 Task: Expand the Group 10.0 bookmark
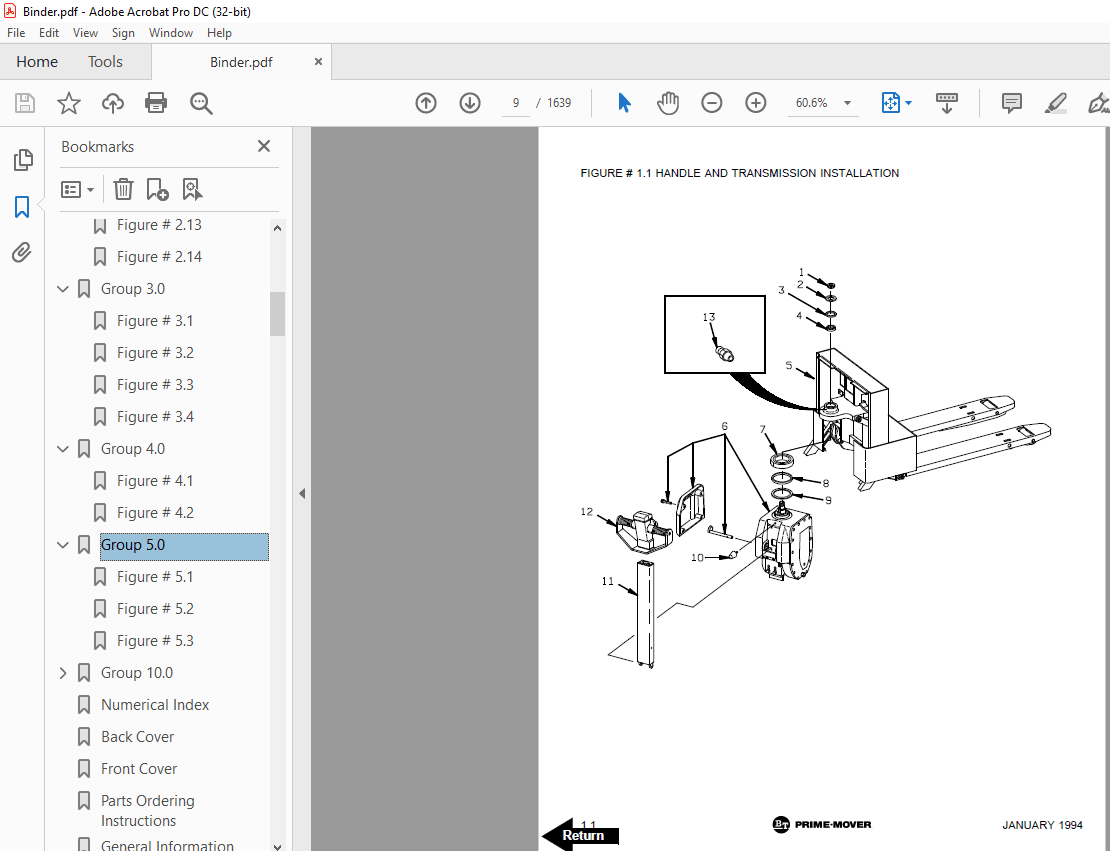tap(62, 672)
